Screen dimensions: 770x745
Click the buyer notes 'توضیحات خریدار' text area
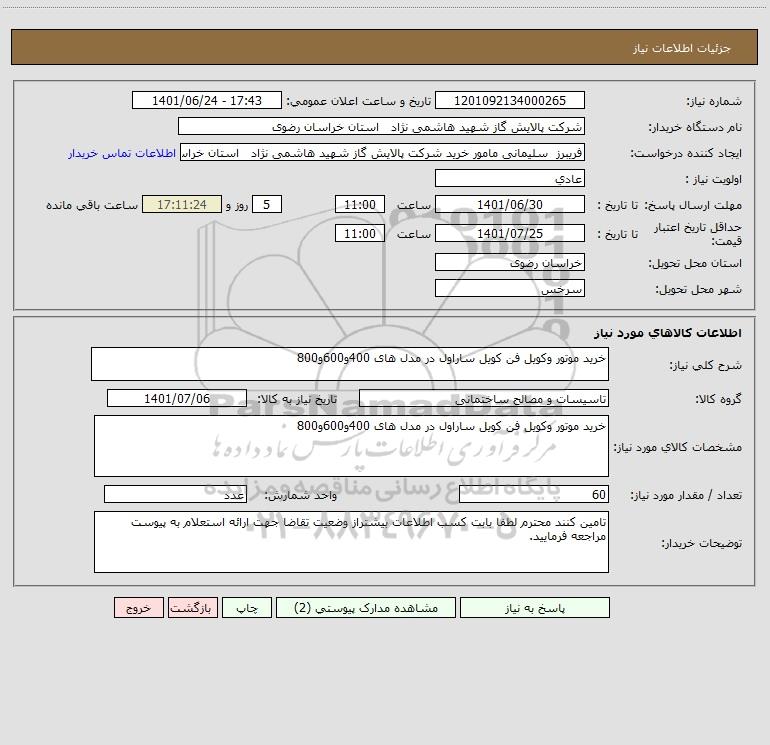[x=351, y=542]
